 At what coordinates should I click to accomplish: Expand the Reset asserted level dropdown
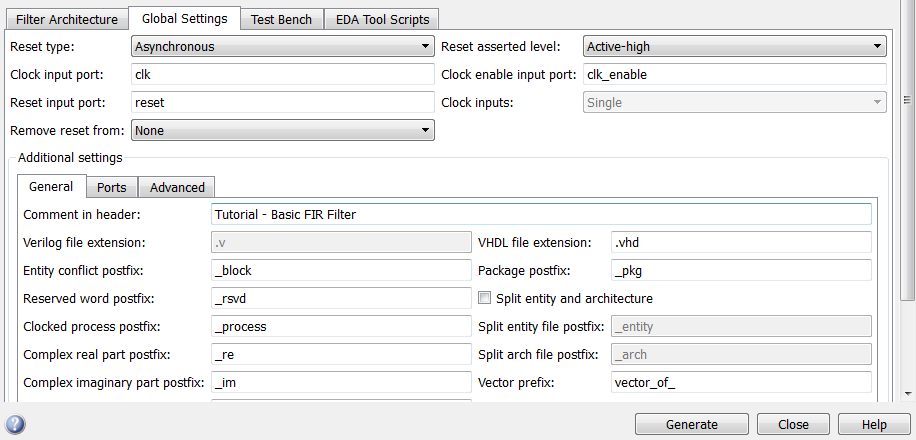tap(734, 46)
